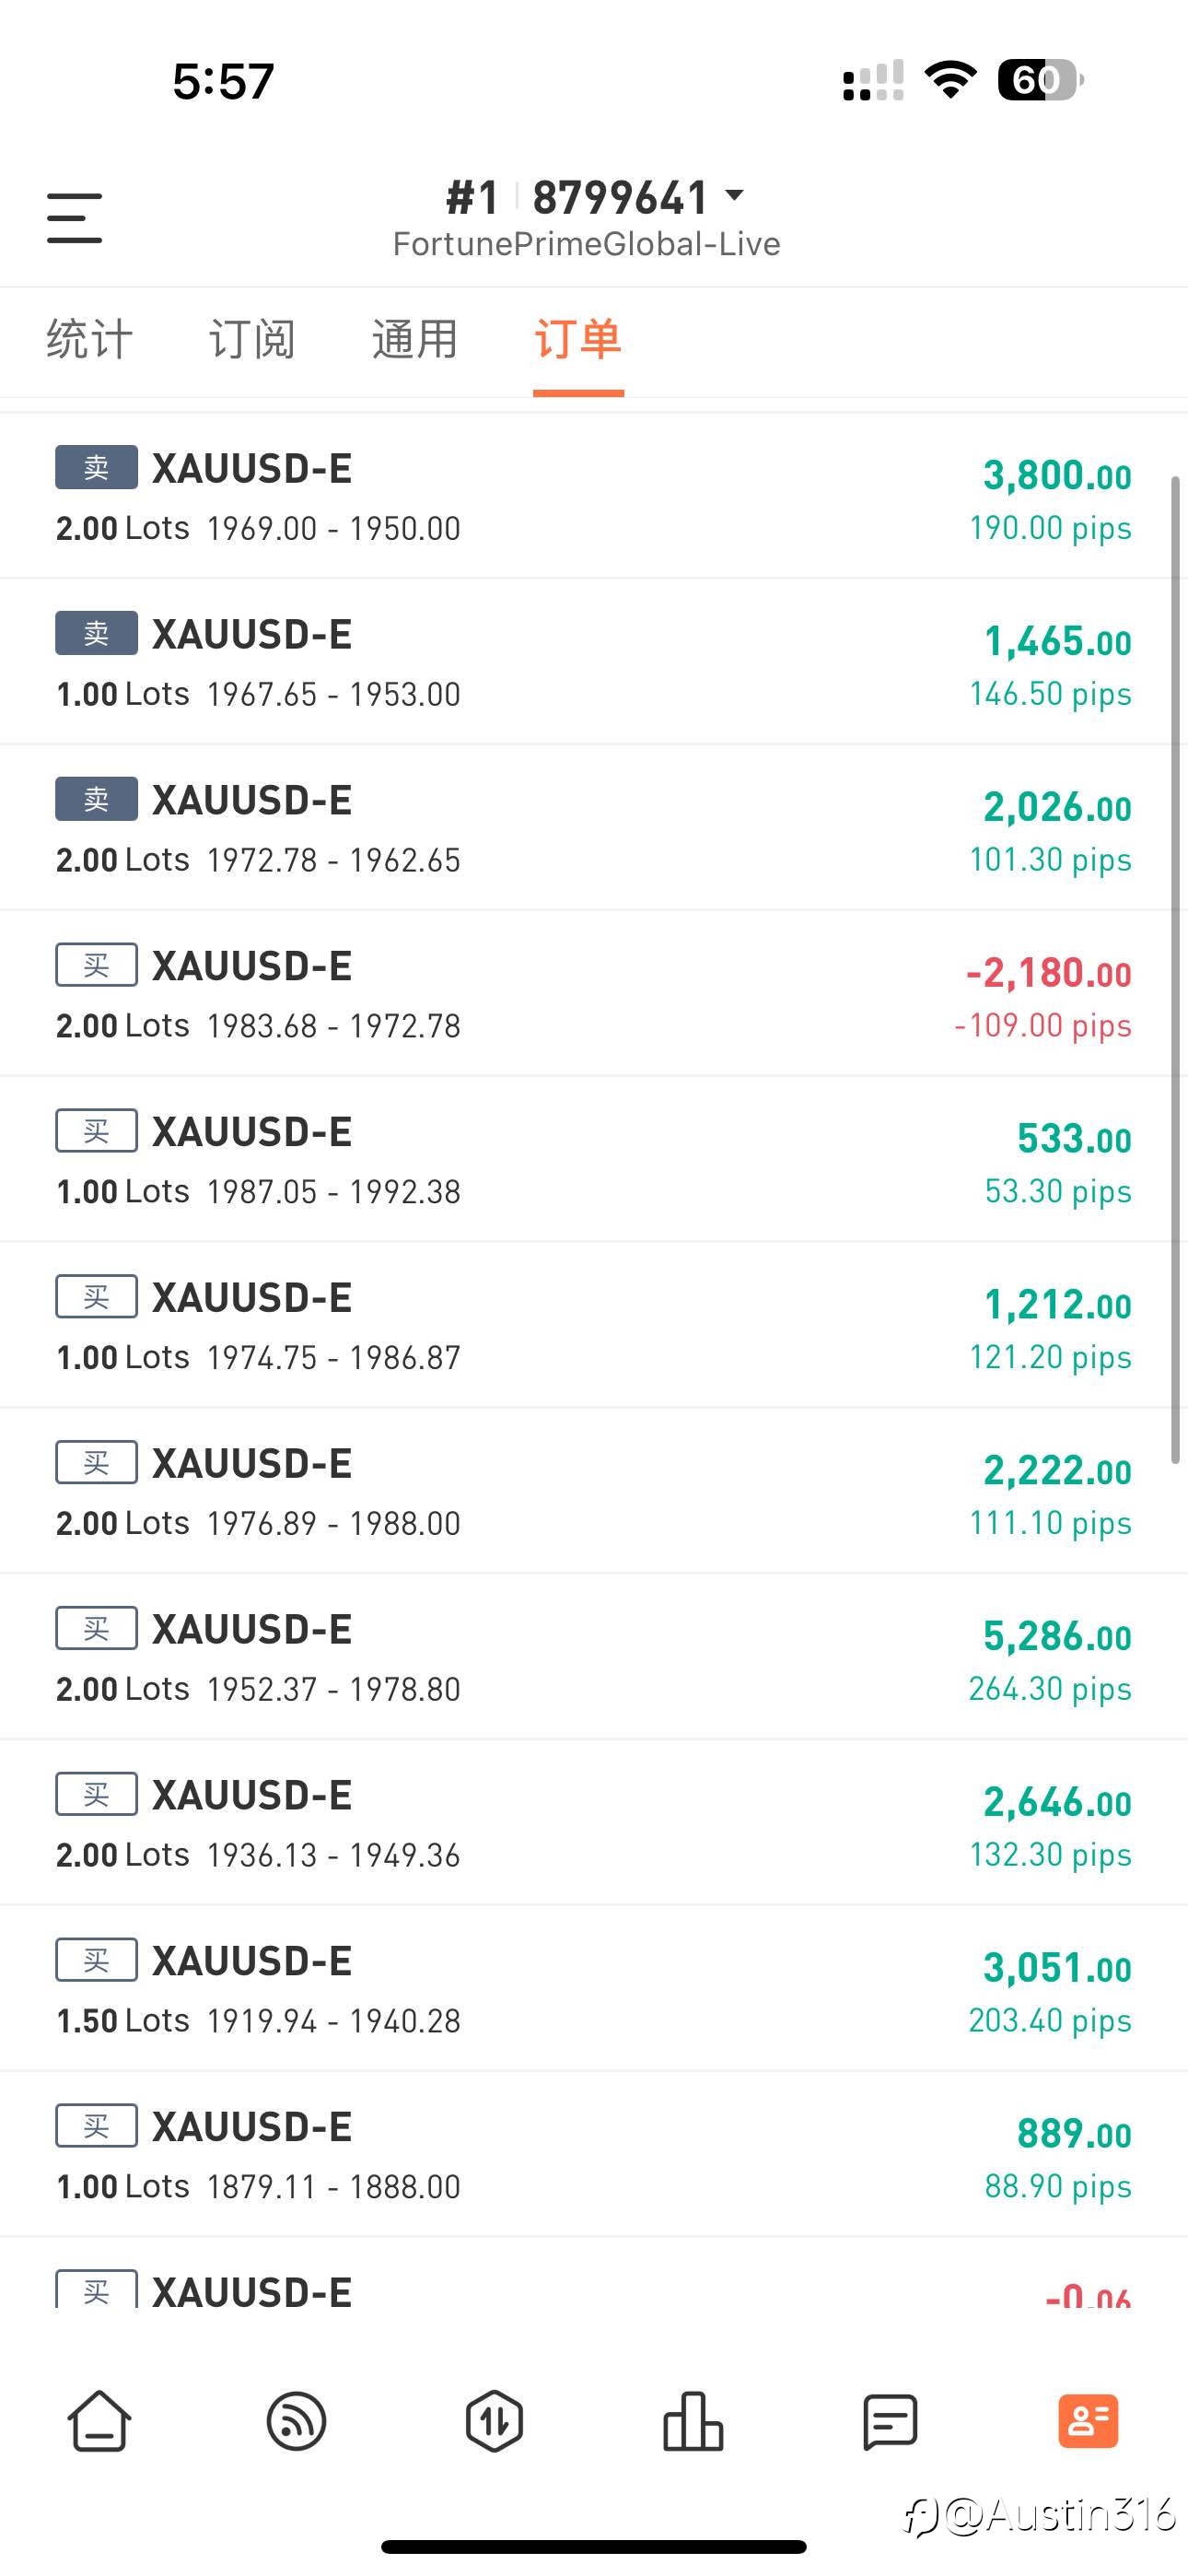Open the order with 5,286.00 profit

click(x=594, y=1657)
